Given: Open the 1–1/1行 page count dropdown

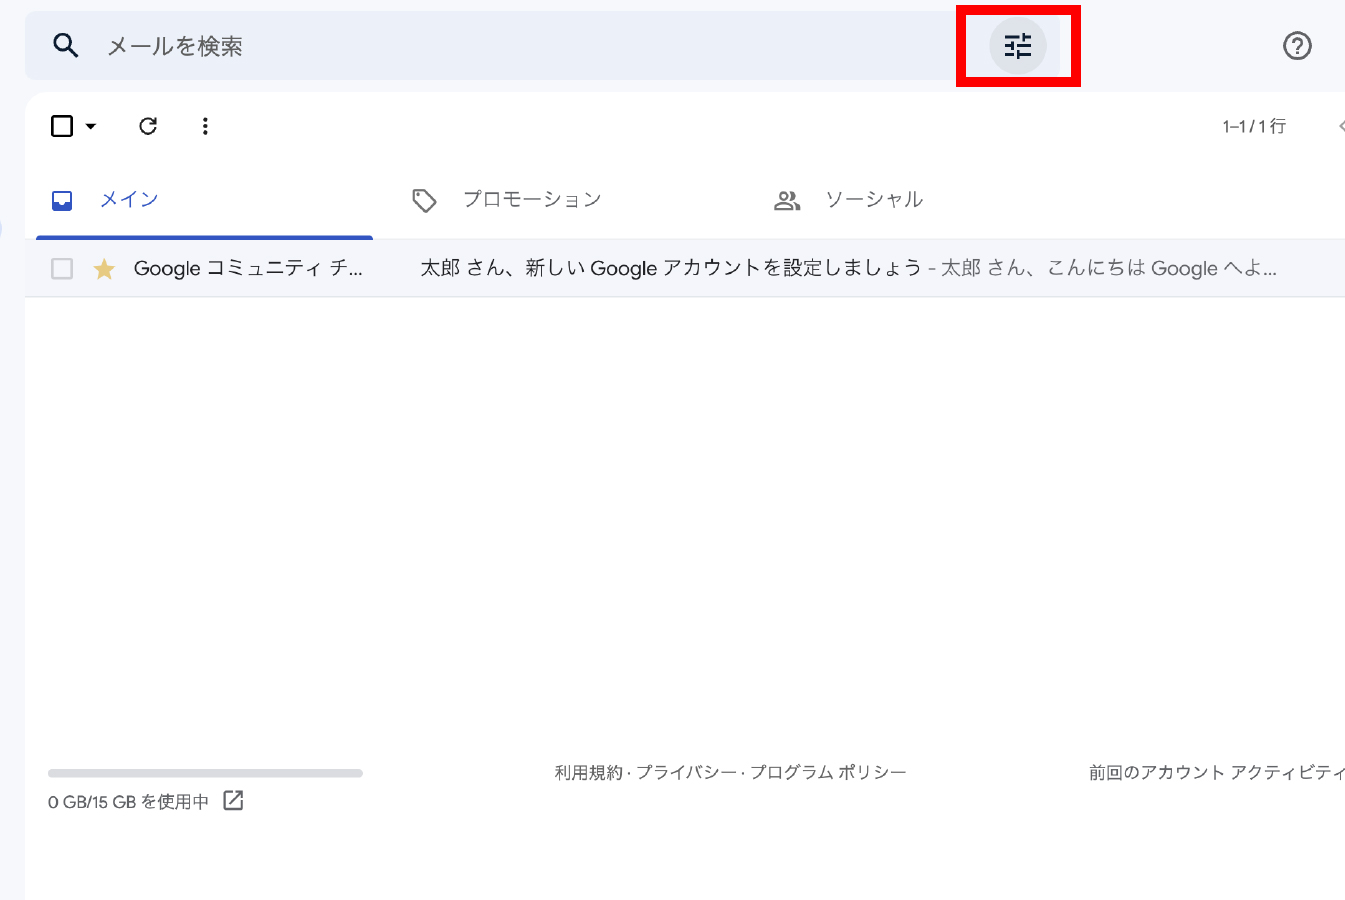Looking at the screenshot, I should point(1254,126).
